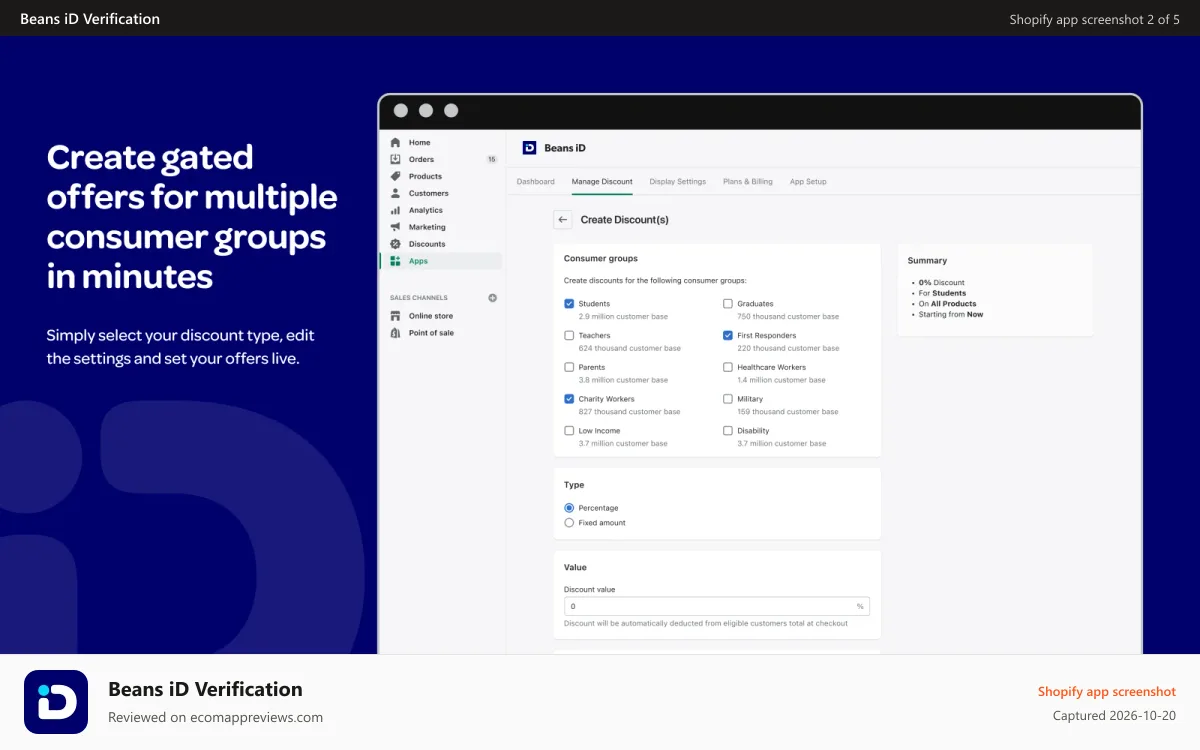Check the Healthcare Workers consumer group
Screen dimensions: 1200x750
coord(728,367)
